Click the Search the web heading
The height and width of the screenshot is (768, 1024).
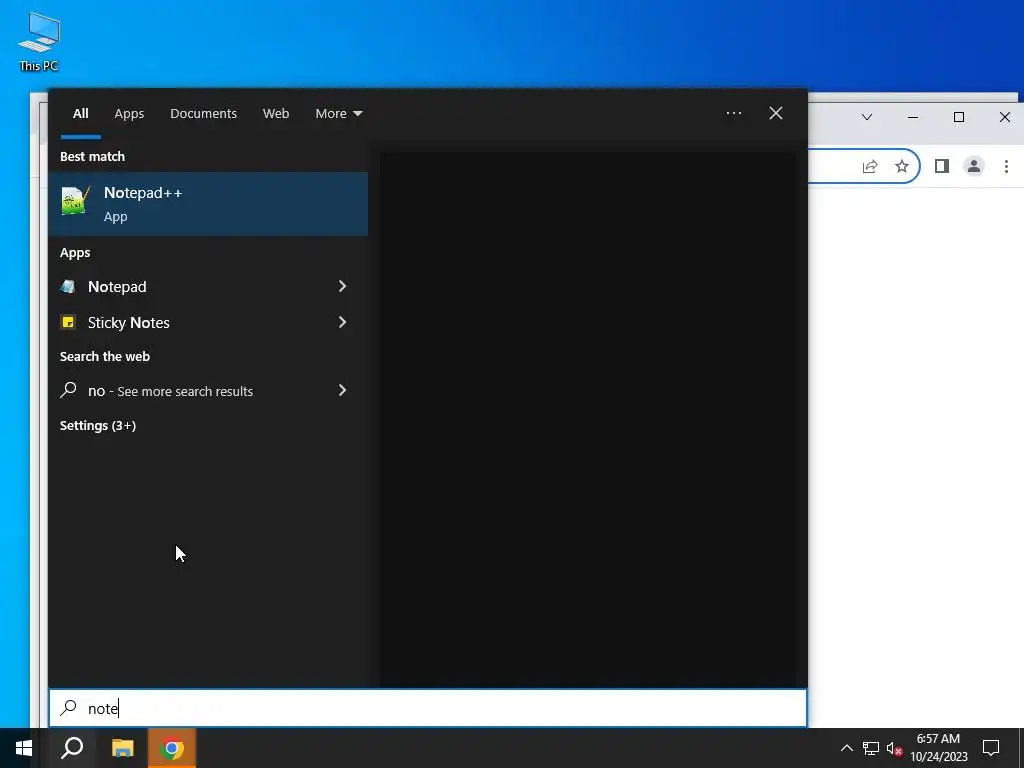(104, 357)
